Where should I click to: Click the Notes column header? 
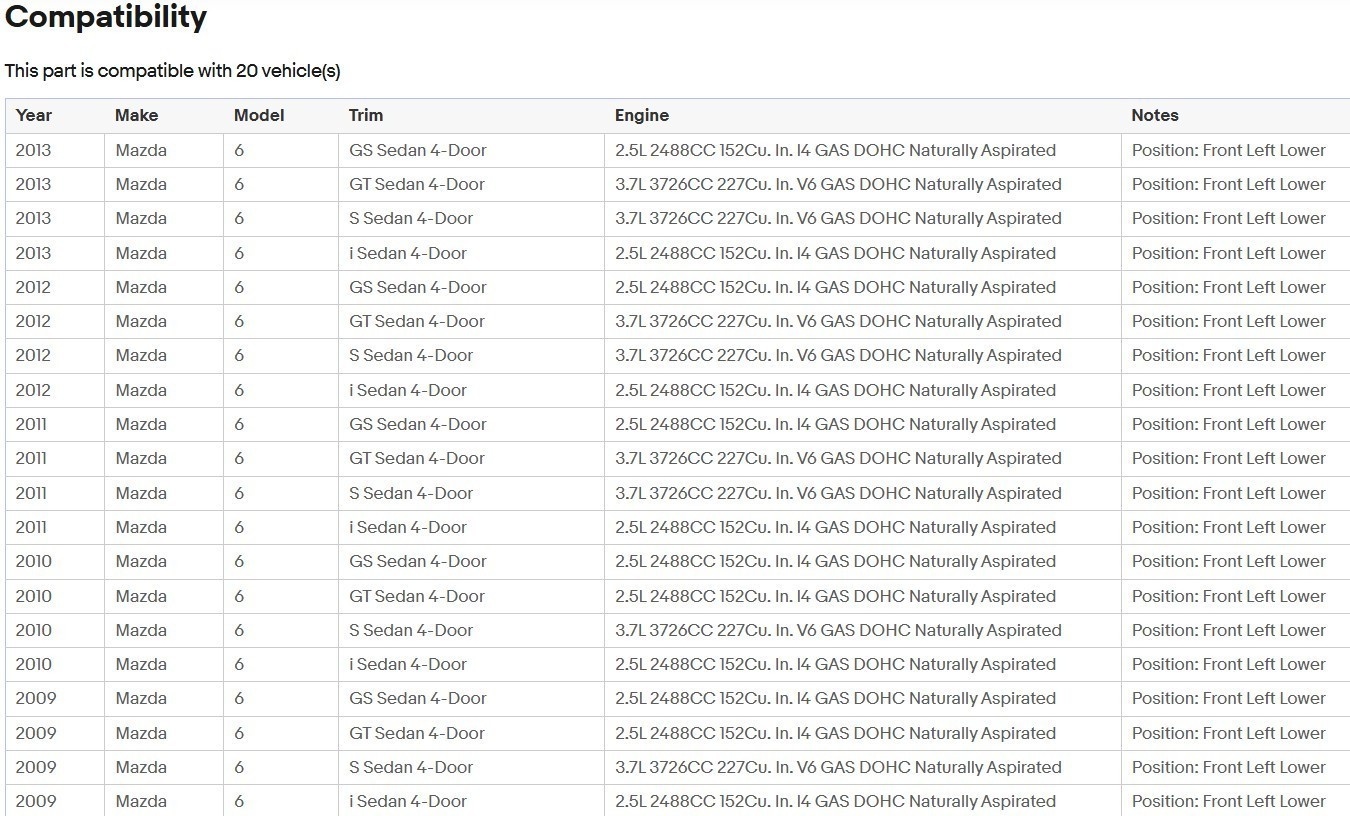1155,115
